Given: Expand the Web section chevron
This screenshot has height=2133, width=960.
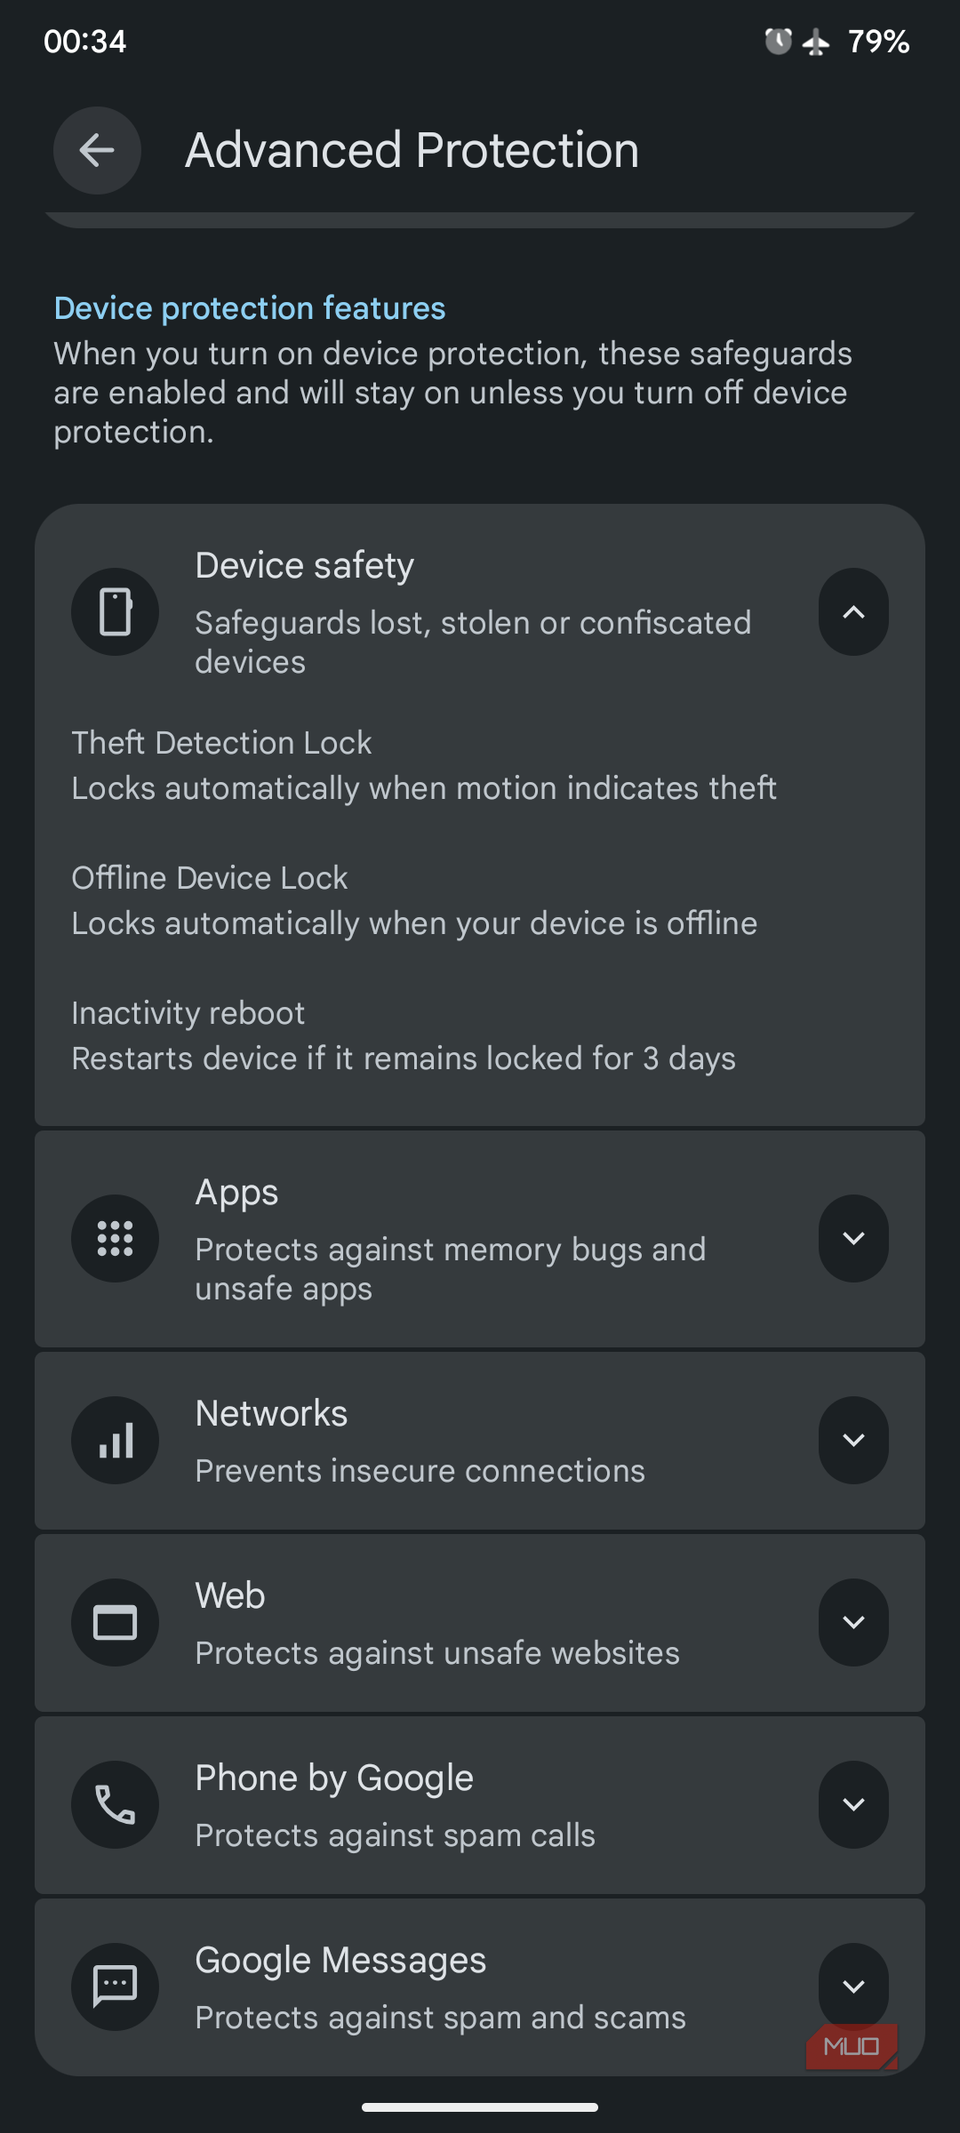Looking at the screenshot, I should tap(853, 1622).
